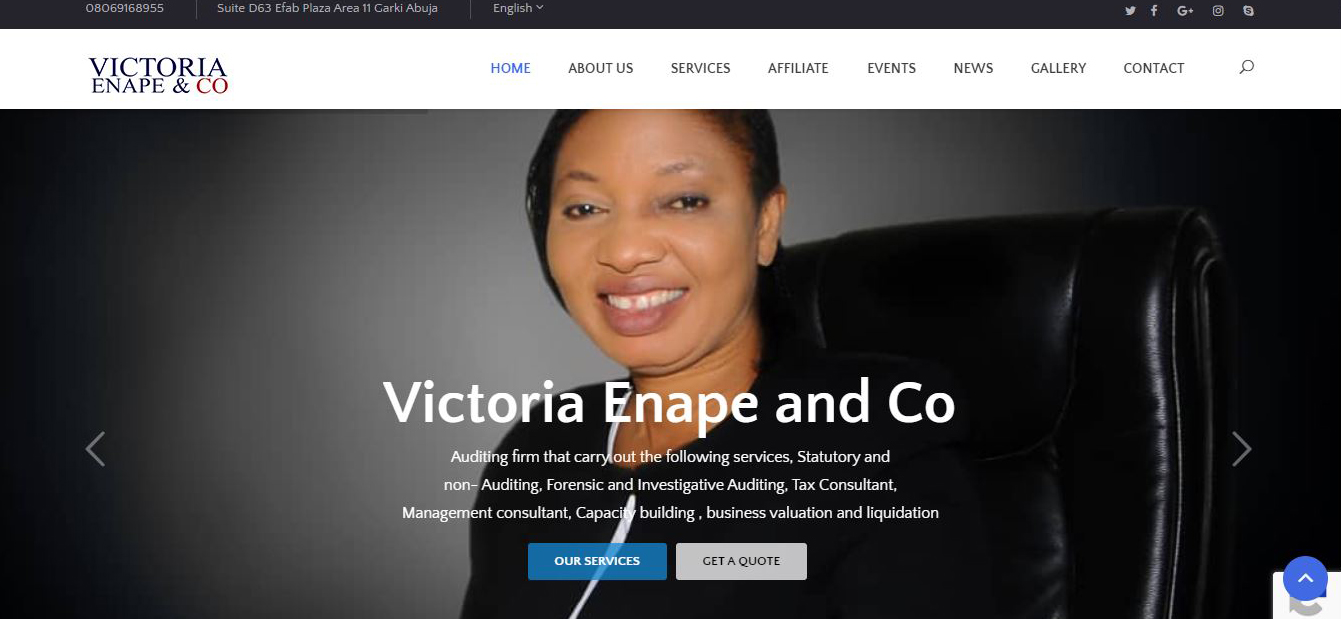
Task: Click the scroll-to-top arrow button
Action: tap(1305, 578)
